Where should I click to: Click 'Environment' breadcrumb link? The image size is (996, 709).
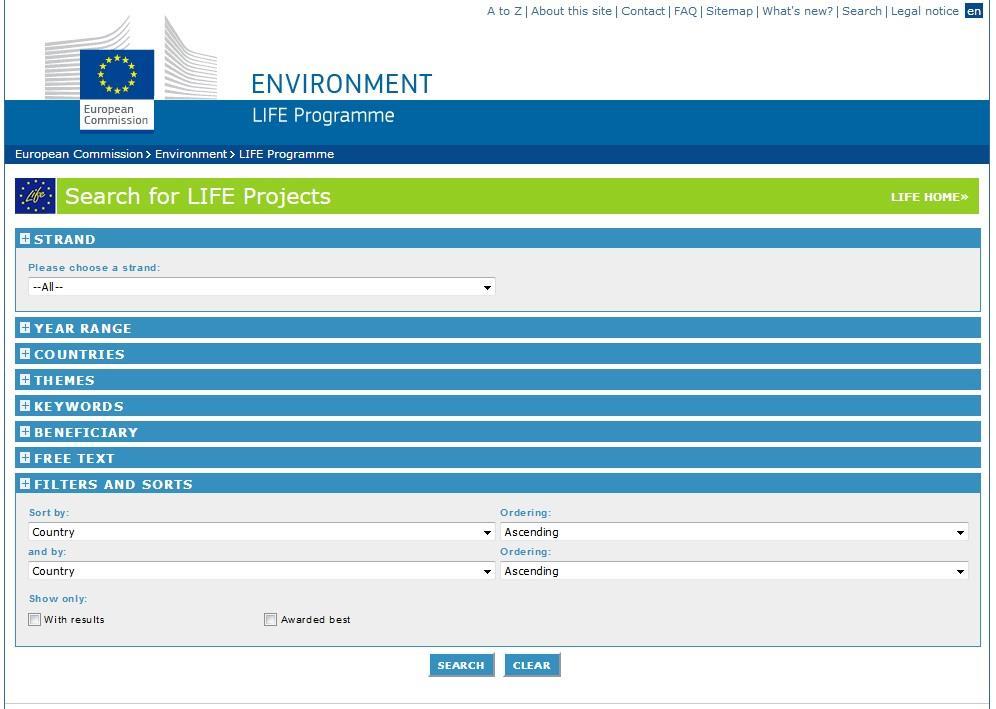(x=191, y=154)
